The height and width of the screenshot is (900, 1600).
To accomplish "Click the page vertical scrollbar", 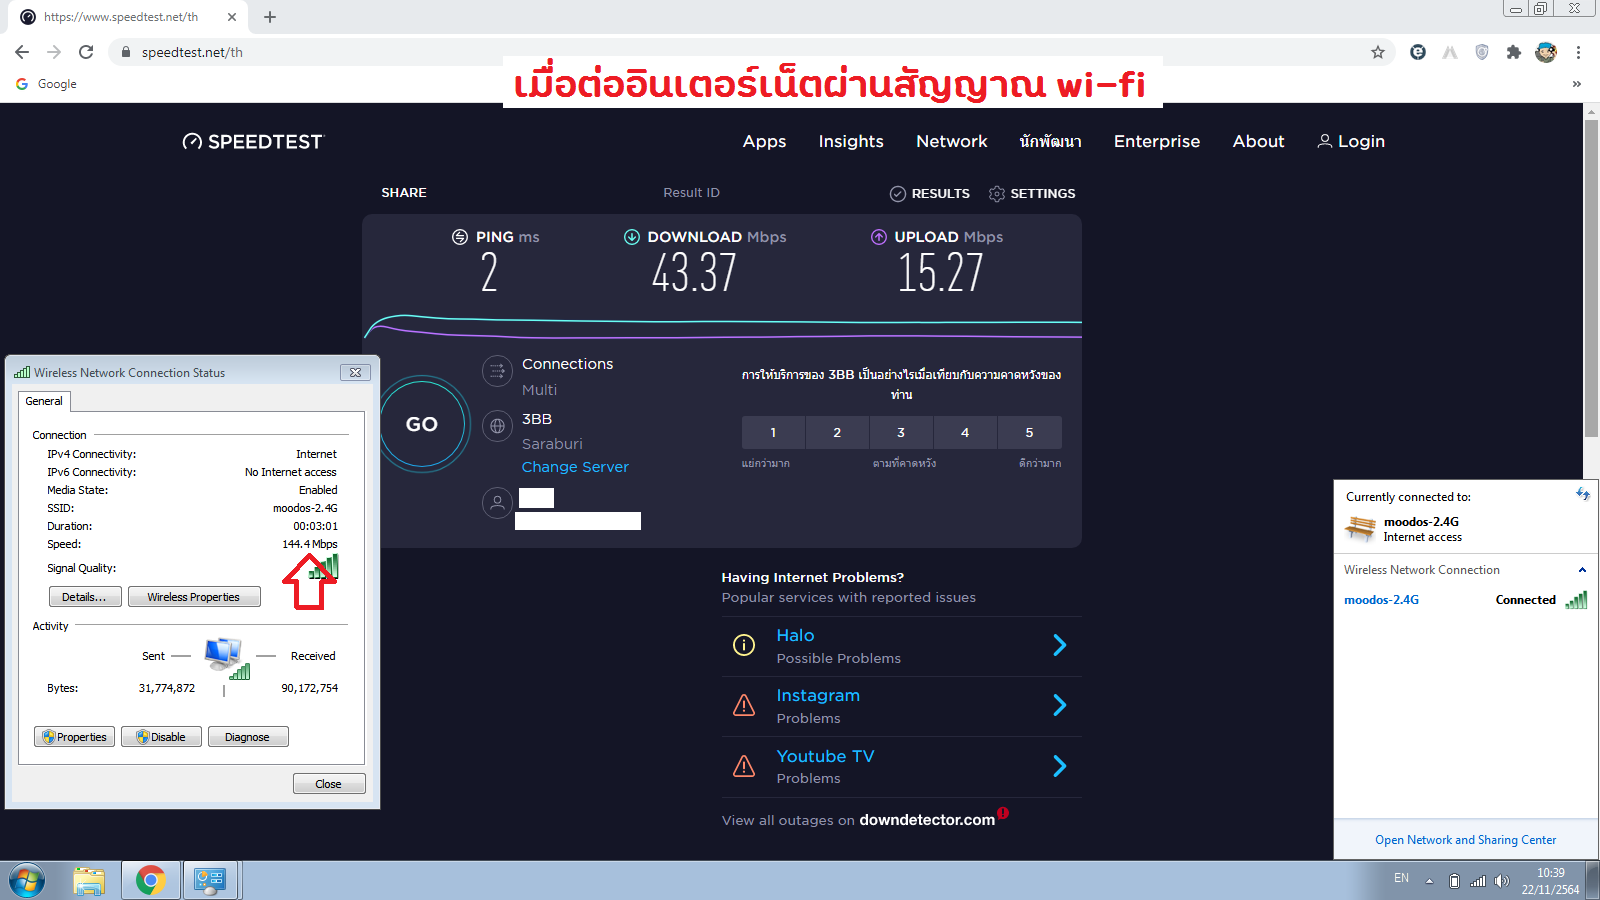I will point(1591,280).
